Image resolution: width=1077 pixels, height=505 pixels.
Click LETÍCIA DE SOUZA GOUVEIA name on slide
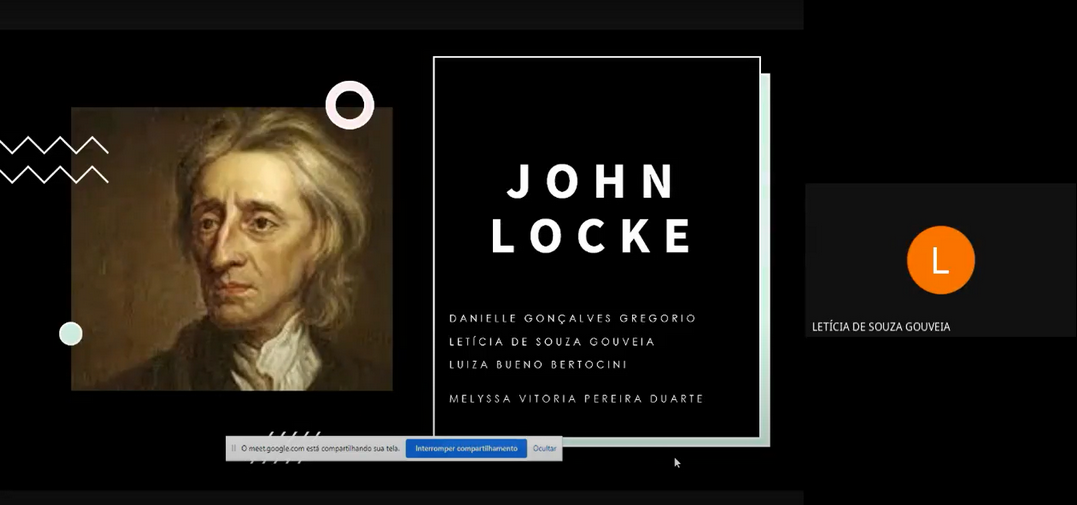(x=552, y=341)
